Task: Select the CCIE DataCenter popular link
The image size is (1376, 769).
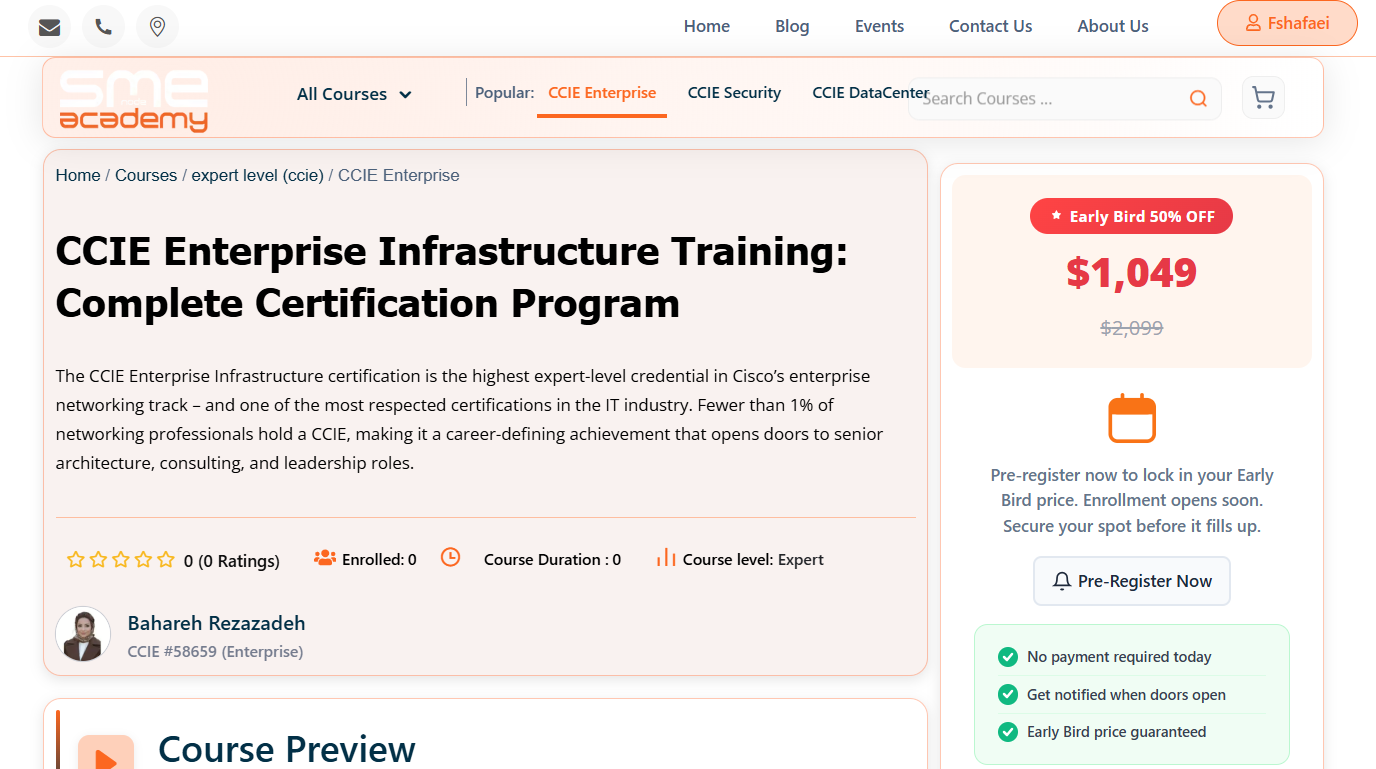Action: 871,93
